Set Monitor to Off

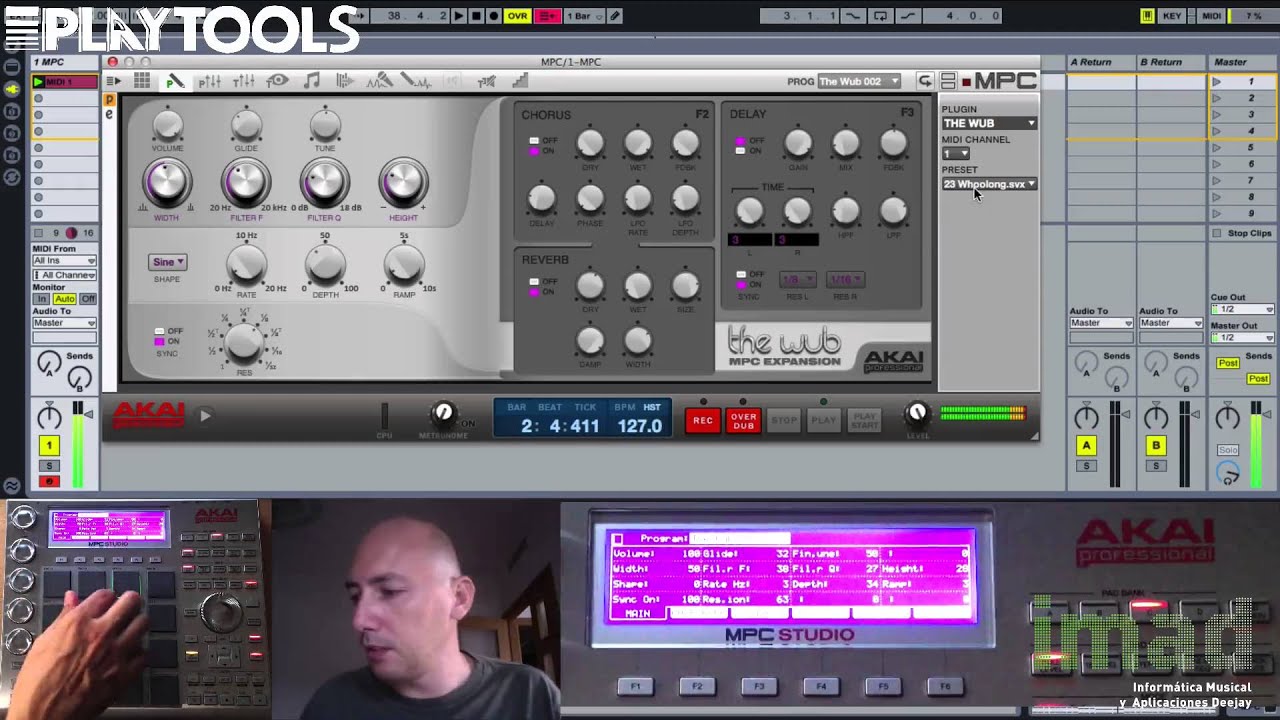[88, 299]
